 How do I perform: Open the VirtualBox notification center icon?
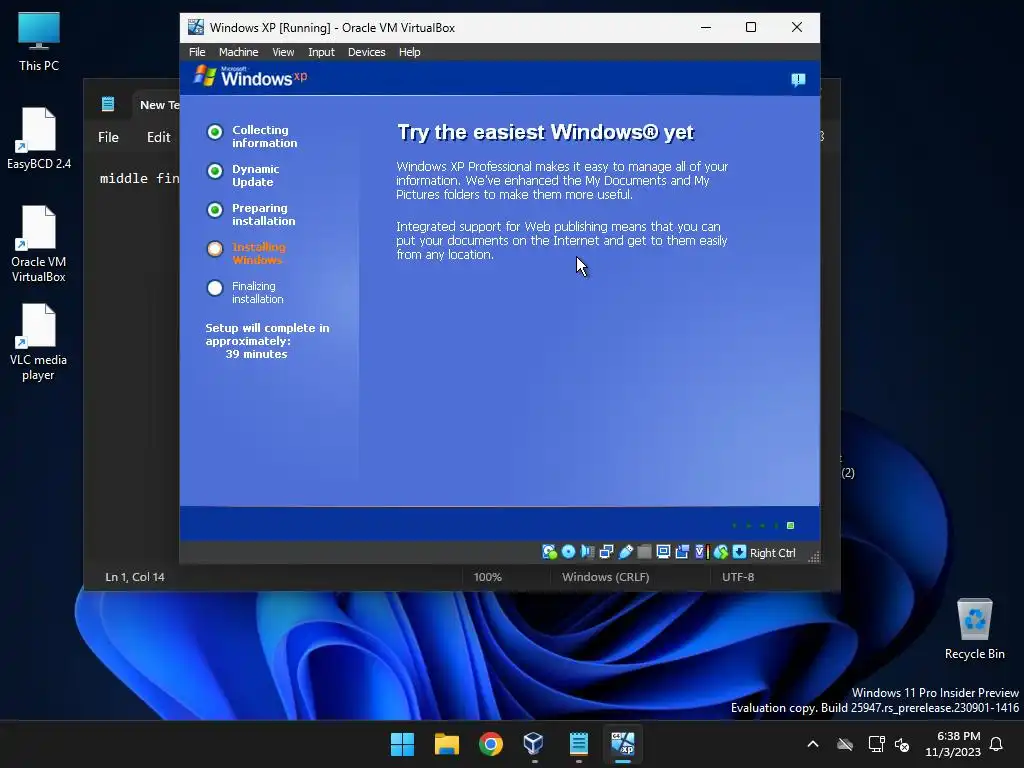pyautogui.click(x=798, y=80)
